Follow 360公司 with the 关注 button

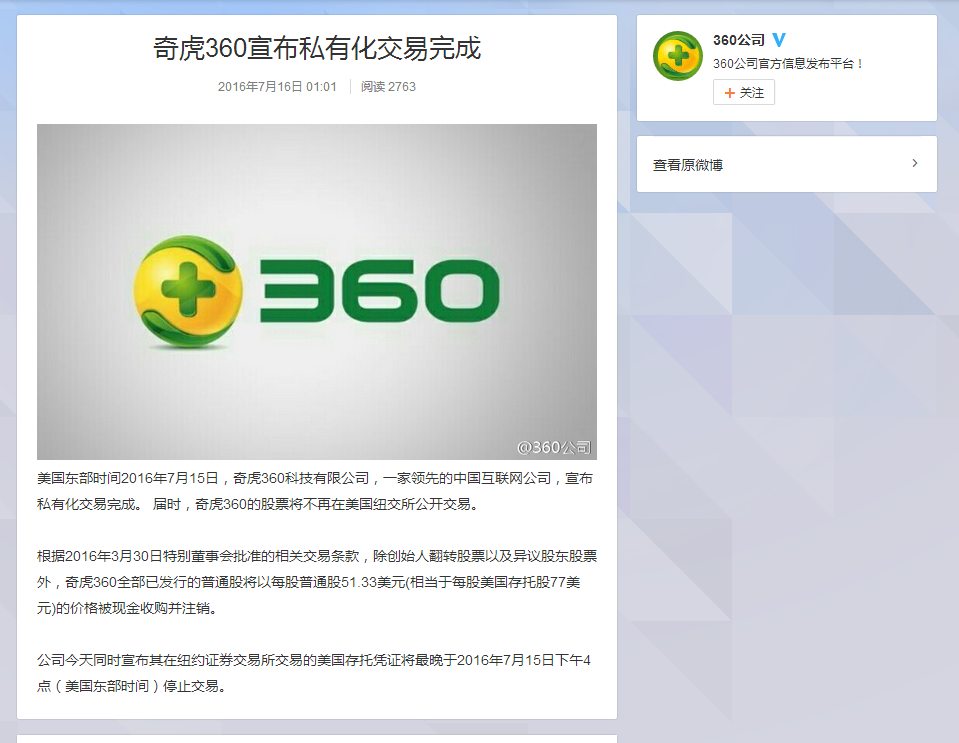(x=743, y=91)
